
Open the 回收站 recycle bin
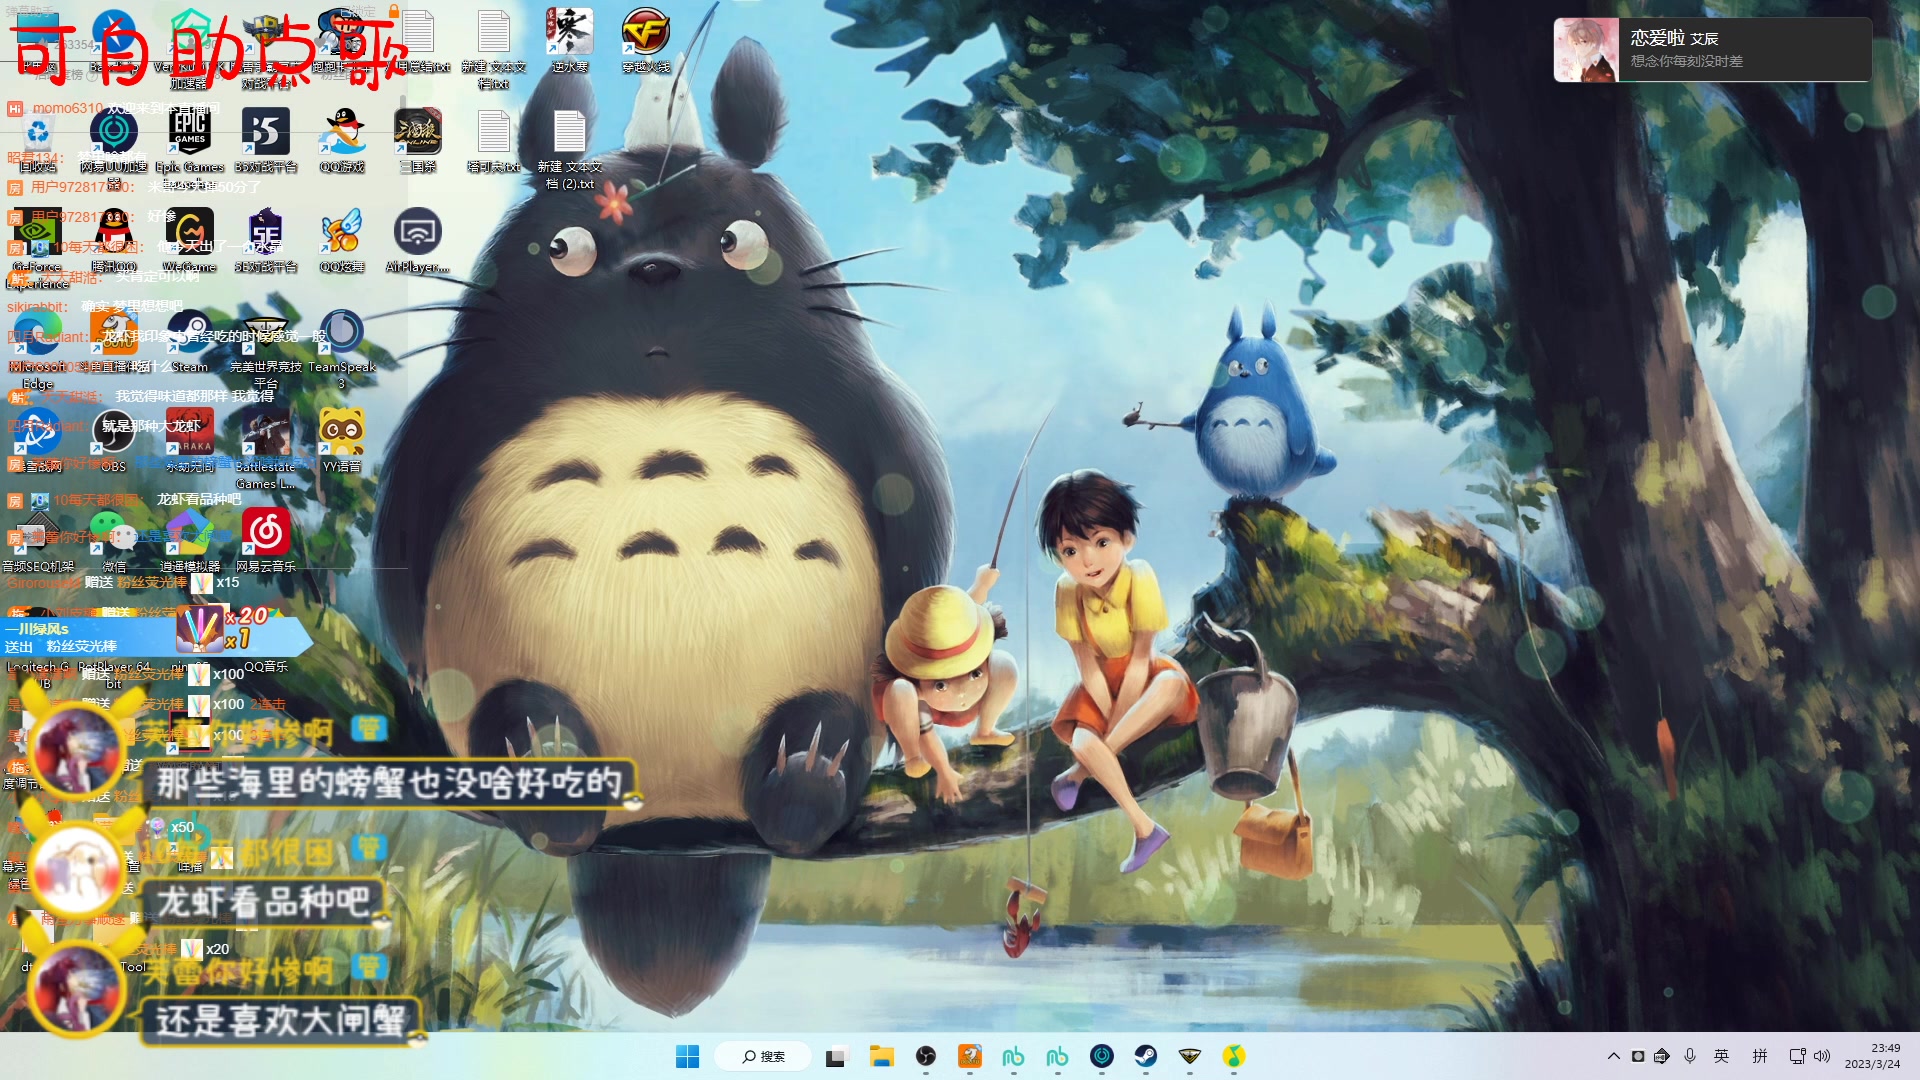[x=38, y=140]
